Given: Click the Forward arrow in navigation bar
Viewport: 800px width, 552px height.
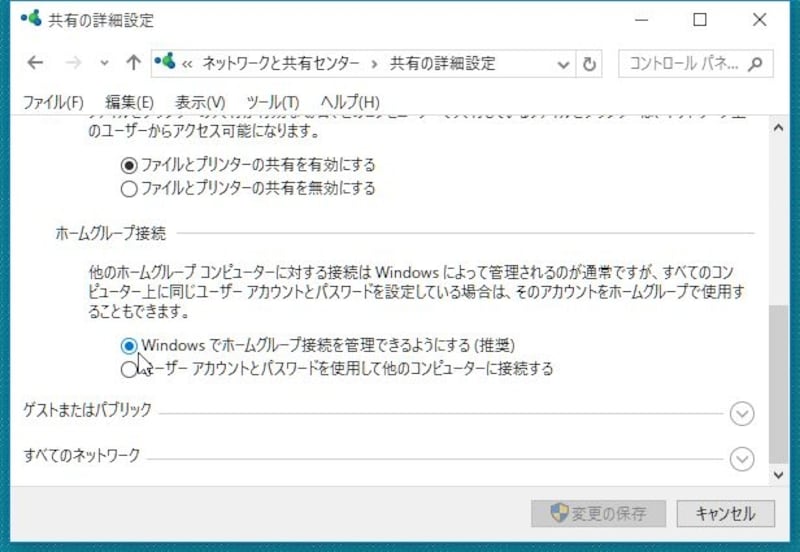Looking at the screenshot, I should click(x=73, y=63).
